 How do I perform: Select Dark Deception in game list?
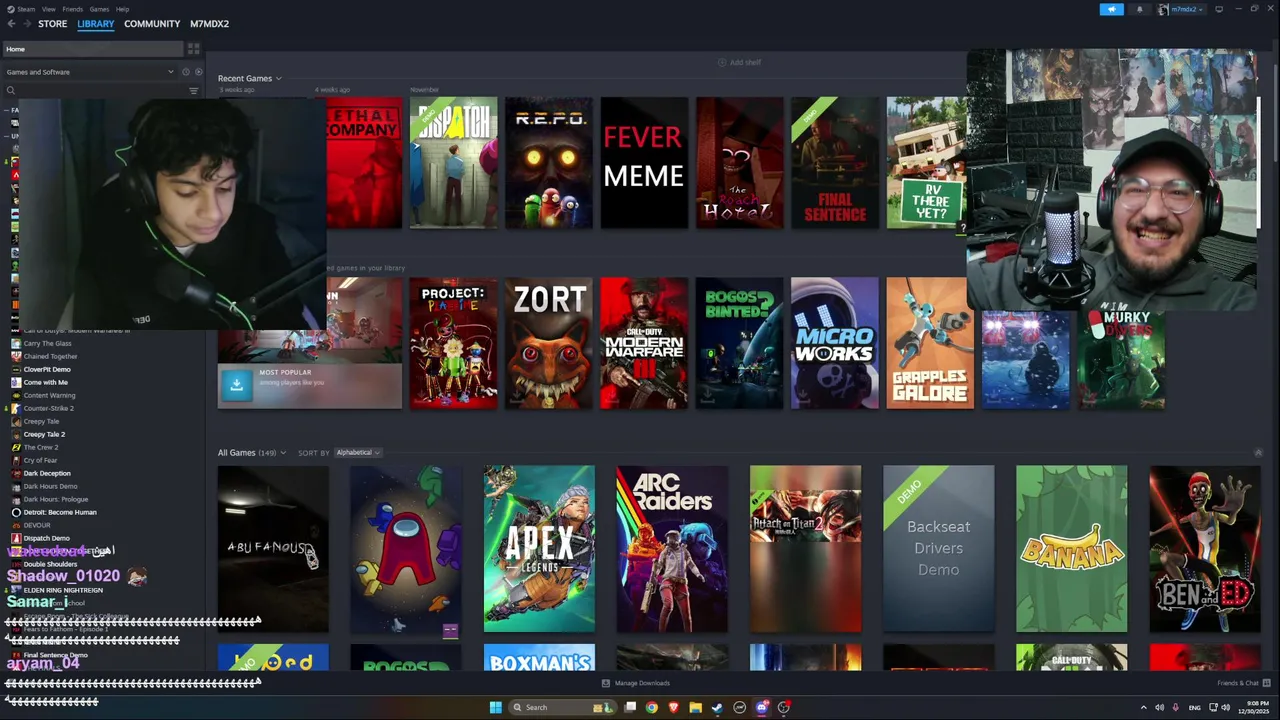pyautogui.click(x=47, y=473)
